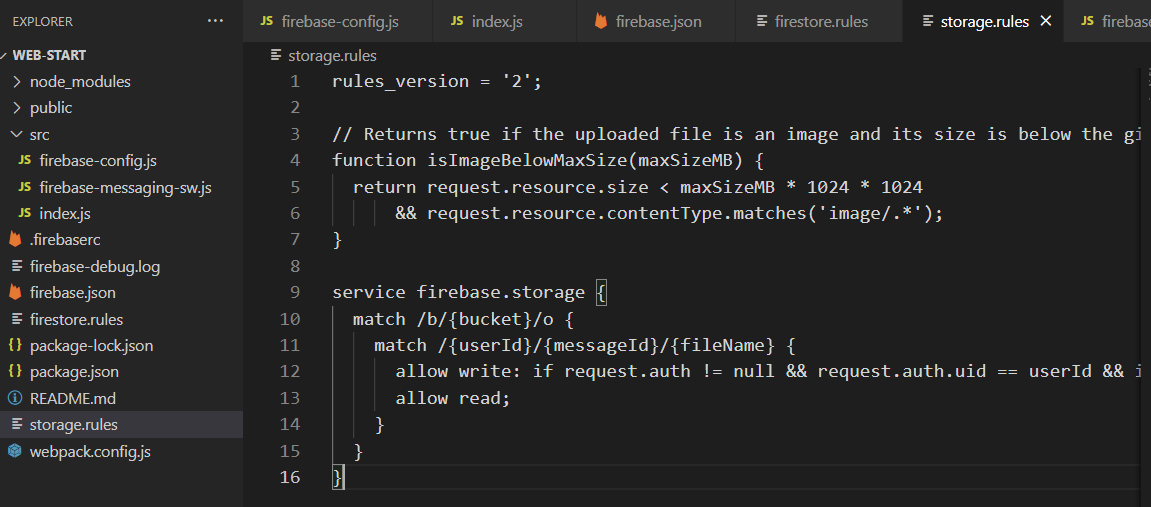Viewport: 1151px width, 507px height.
Task: Close the storage.rules editor tab
Action: (1046, 21)
